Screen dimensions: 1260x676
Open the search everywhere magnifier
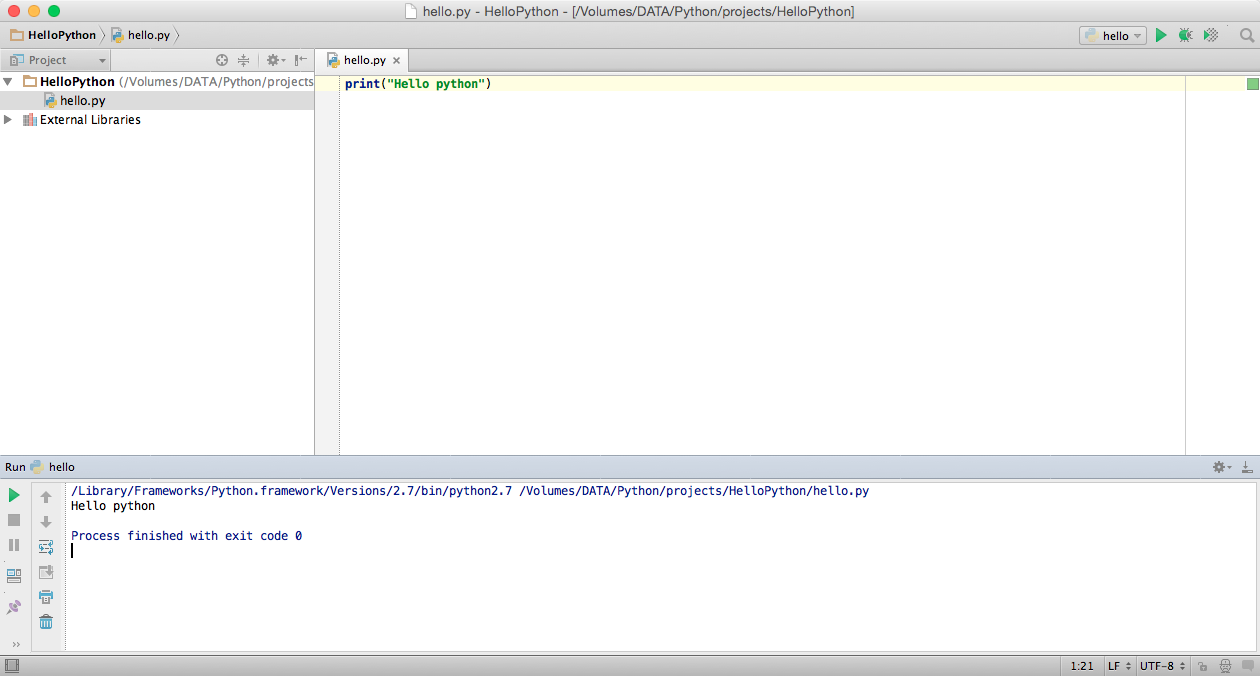click(1247, 35)
